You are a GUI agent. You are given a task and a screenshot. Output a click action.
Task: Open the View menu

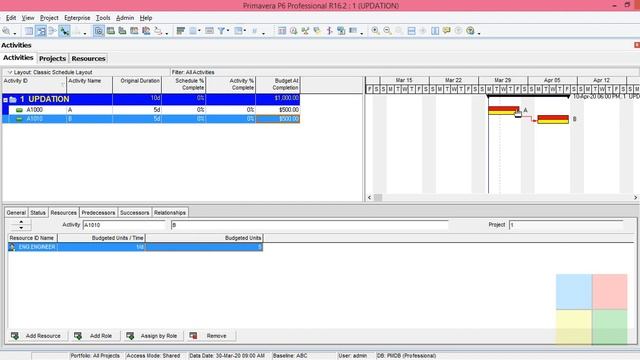click(x=28, y=18)
